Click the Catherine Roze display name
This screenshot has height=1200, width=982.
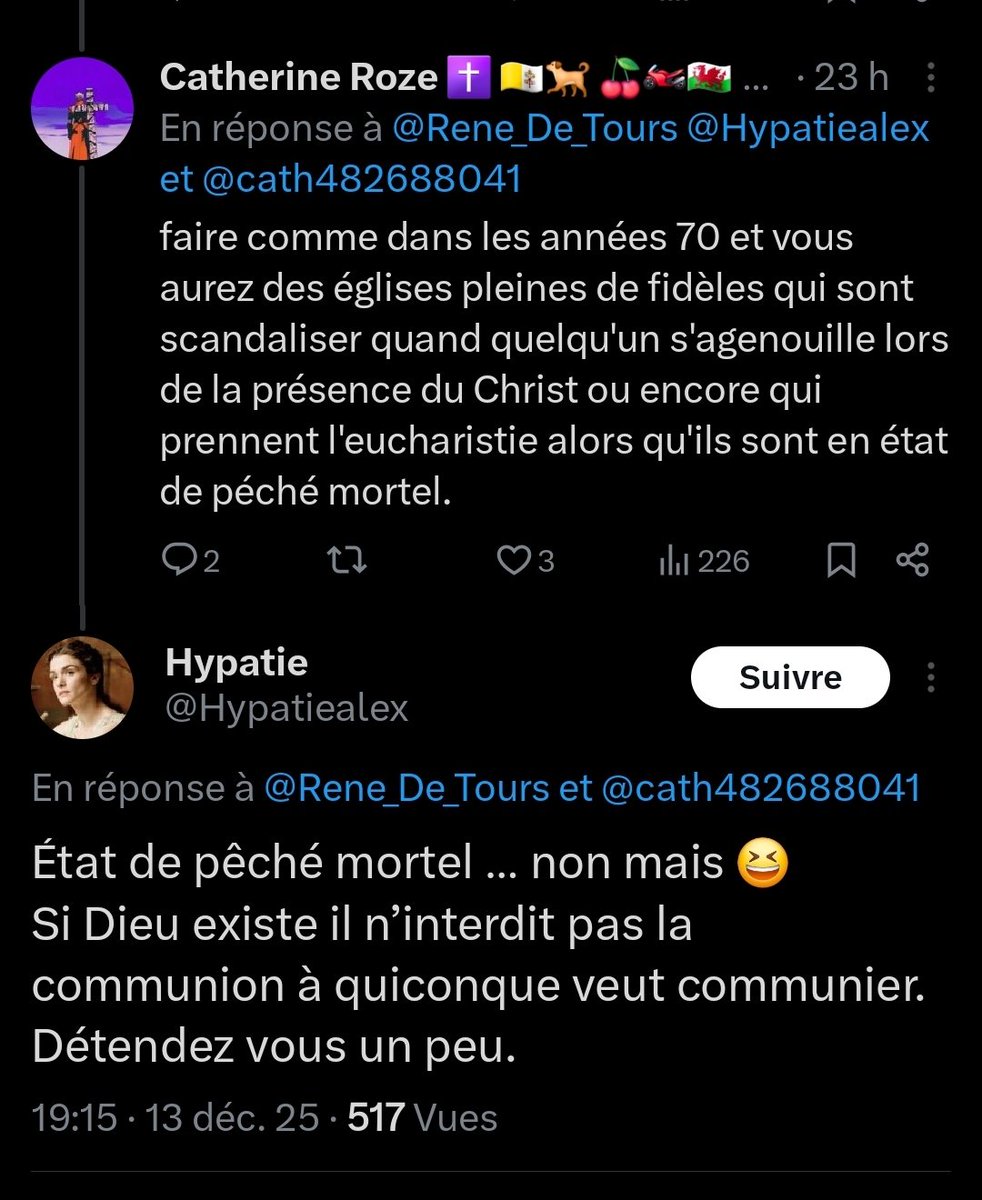coord(298,77)
